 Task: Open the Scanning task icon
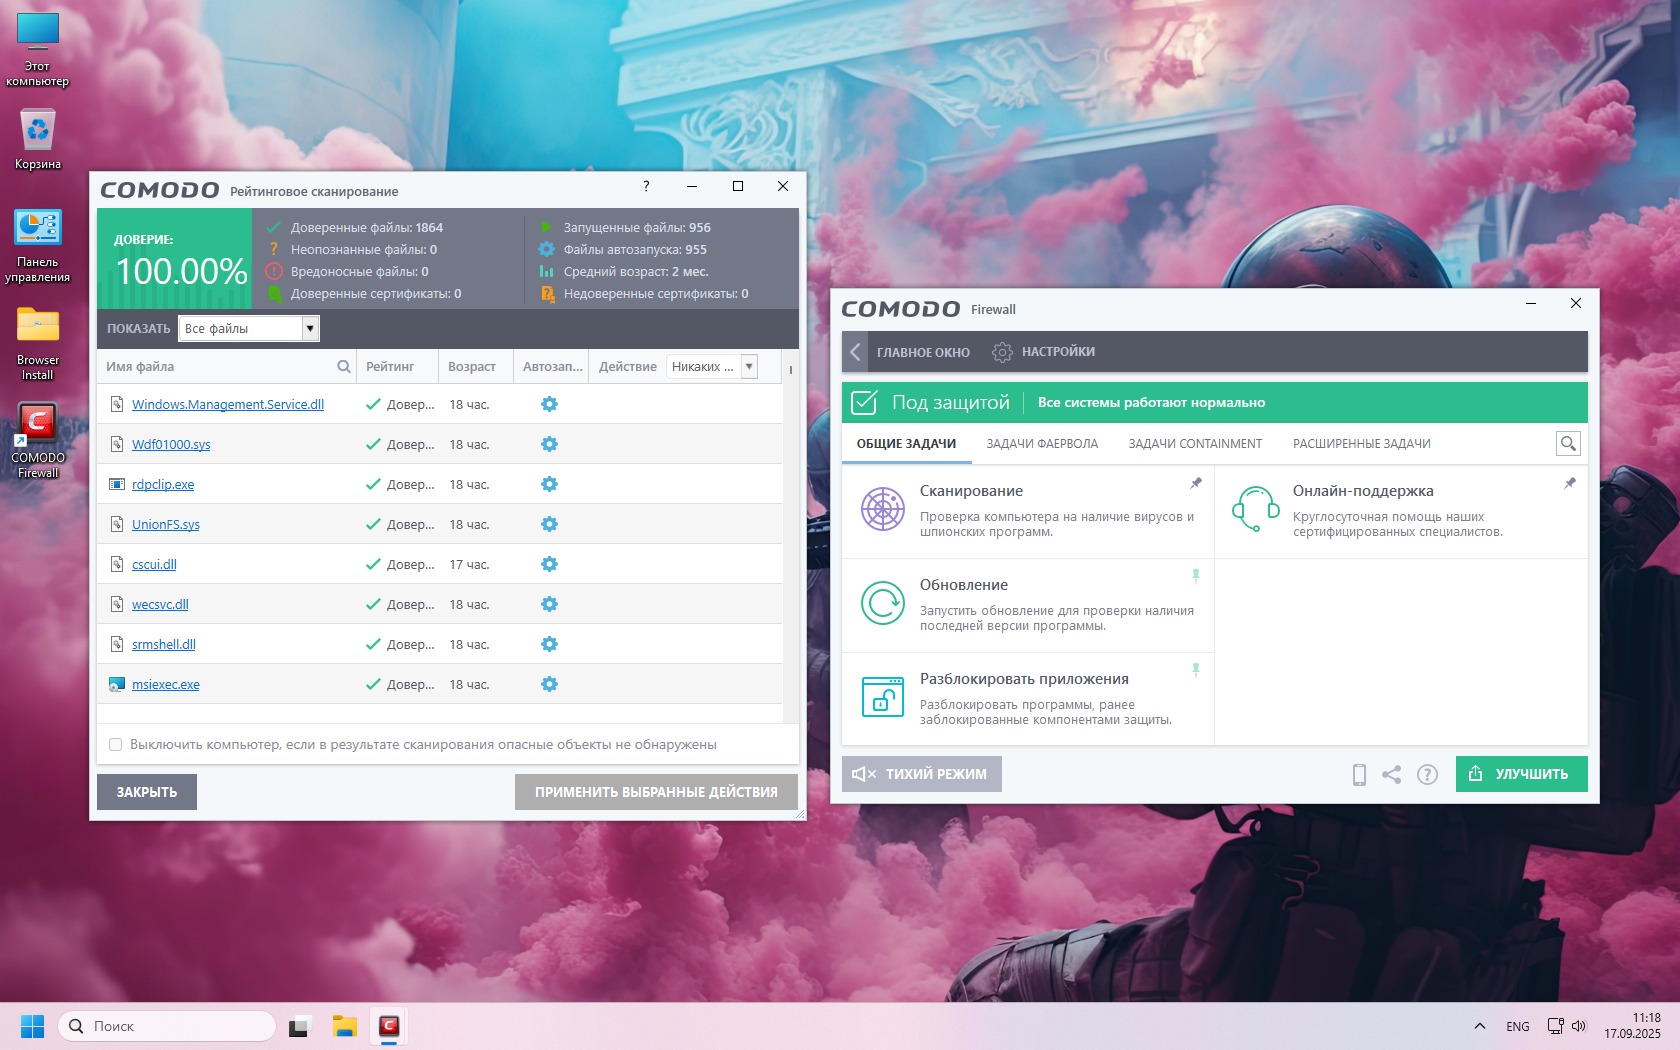[x=883, y=509]
